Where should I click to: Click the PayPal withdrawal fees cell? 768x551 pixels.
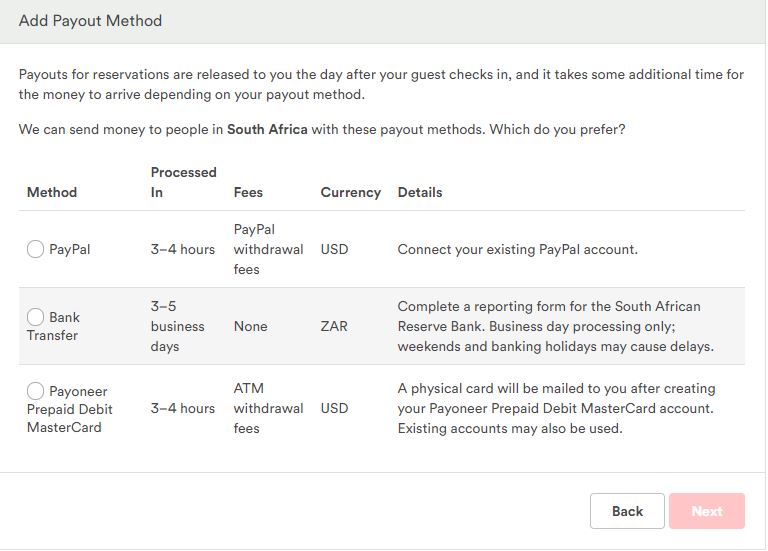[268, 249]
